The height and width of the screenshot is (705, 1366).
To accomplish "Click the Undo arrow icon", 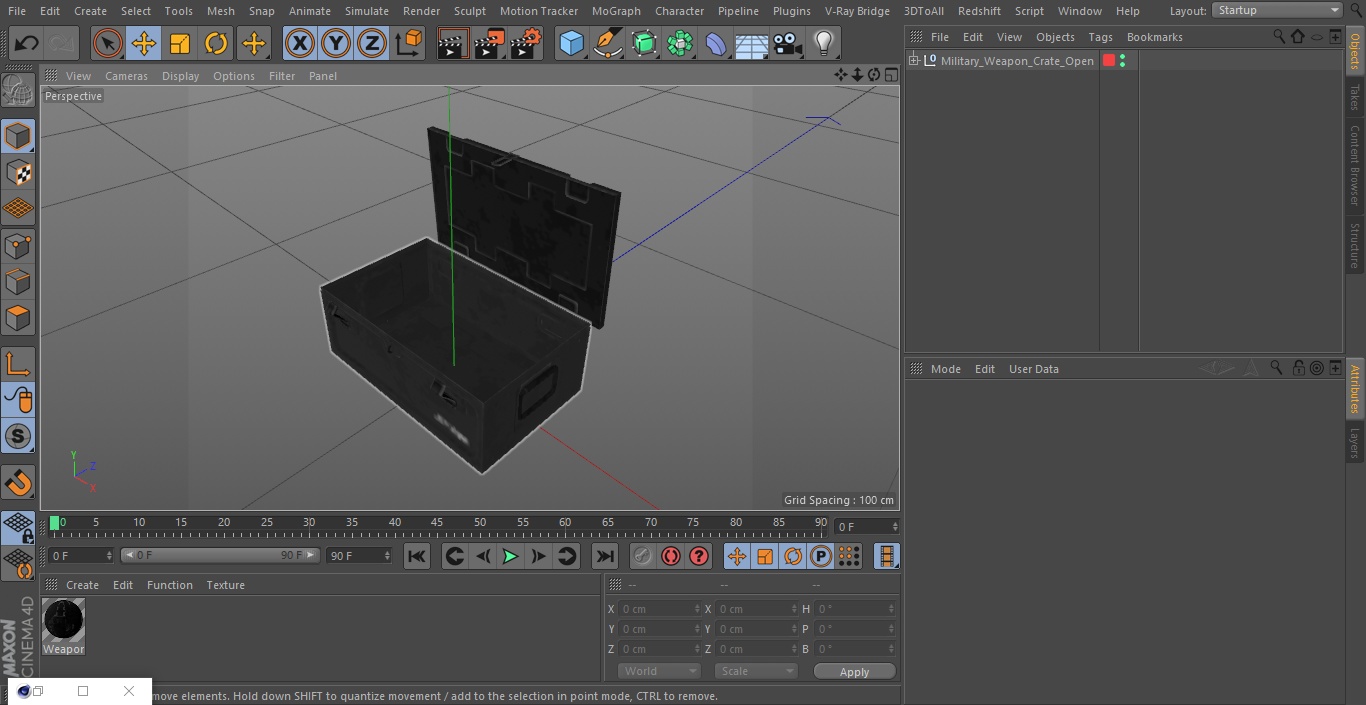I will 27,44.
